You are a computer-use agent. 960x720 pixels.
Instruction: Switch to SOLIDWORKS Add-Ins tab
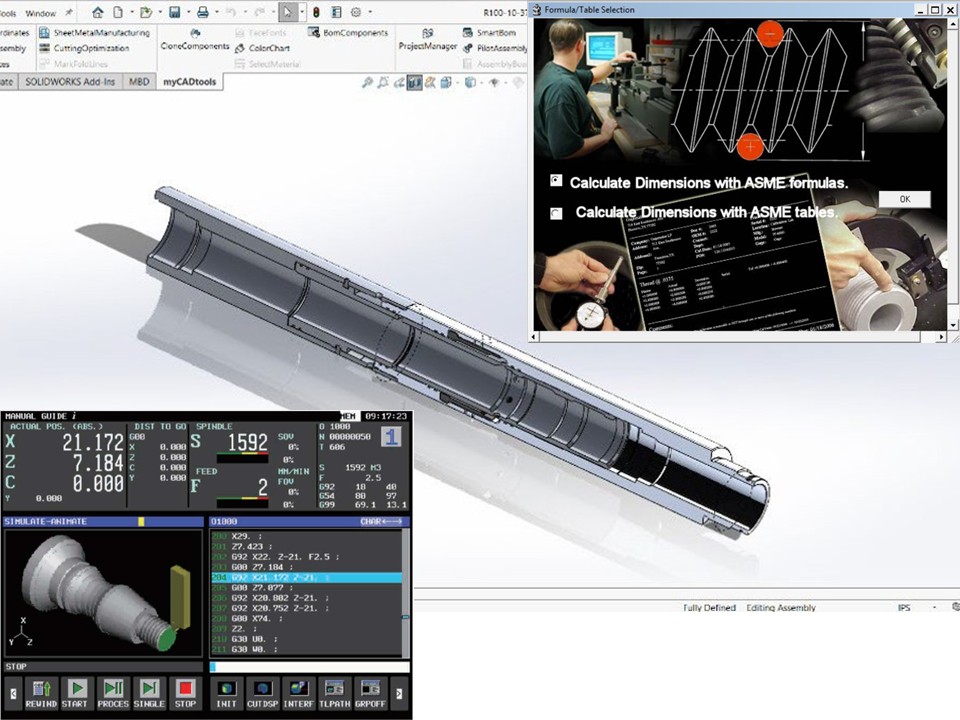(70, 81)
